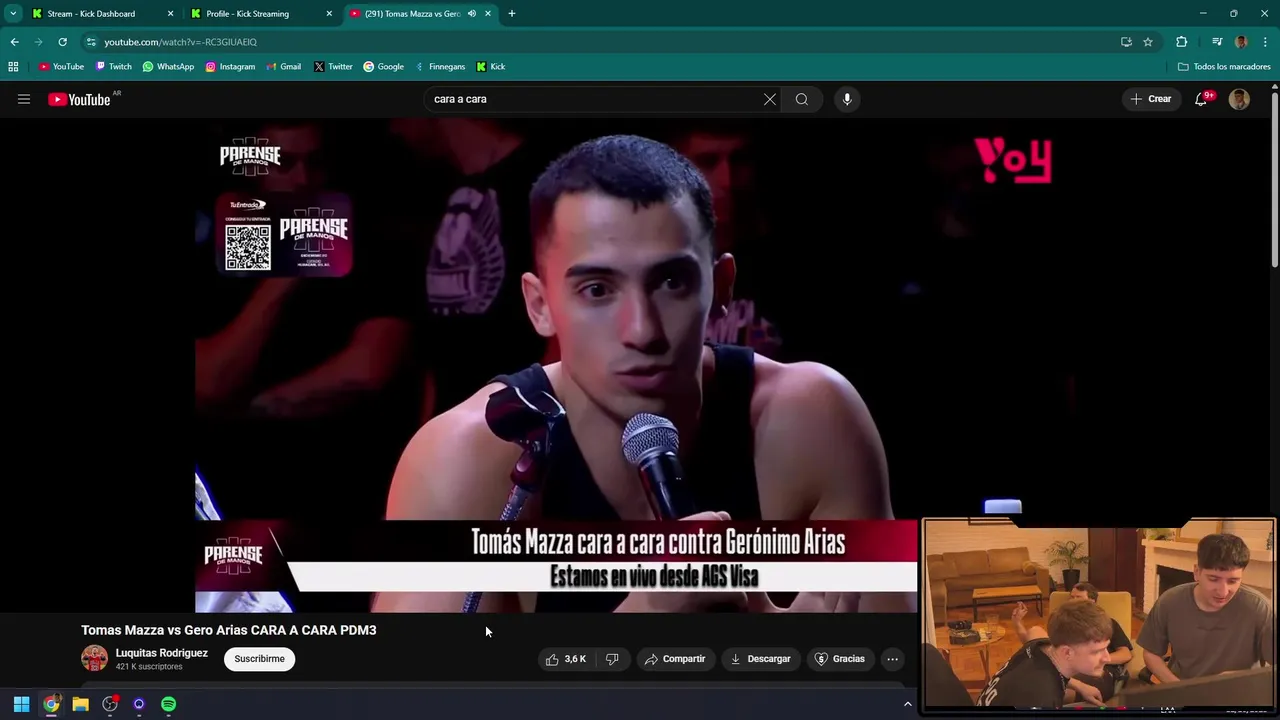The image size is (1280, 720).
Task: Click the Suscribirme button
Action: pos(259,659)
